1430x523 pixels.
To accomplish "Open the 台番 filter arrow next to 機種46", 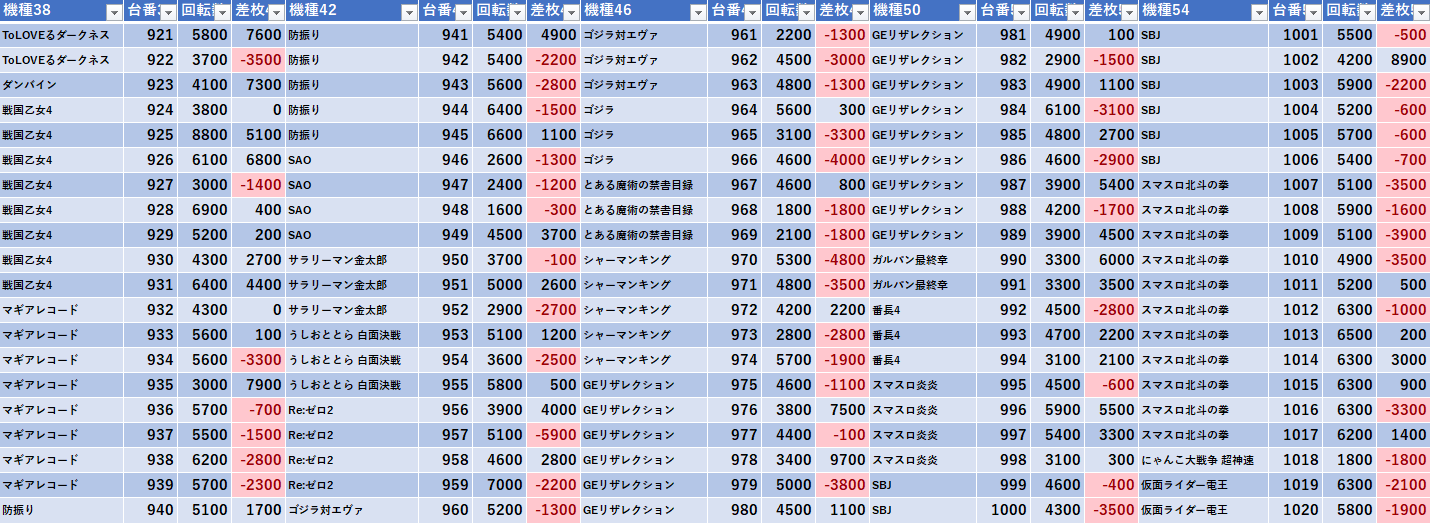I will tap(752, 12).
